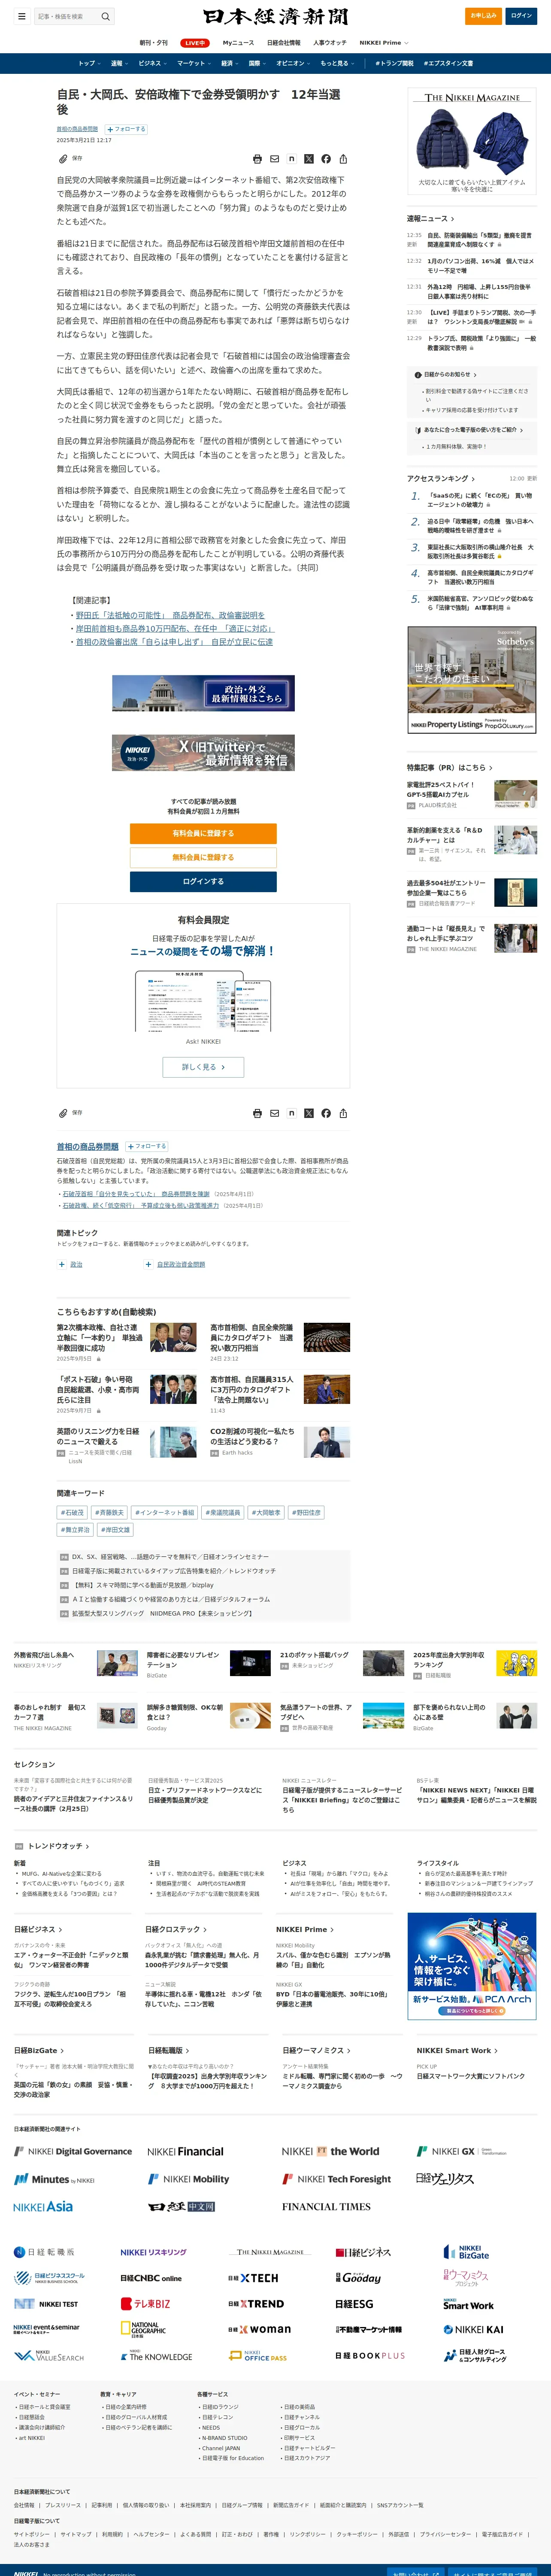Open the 日経会社情報 tab

284,43
